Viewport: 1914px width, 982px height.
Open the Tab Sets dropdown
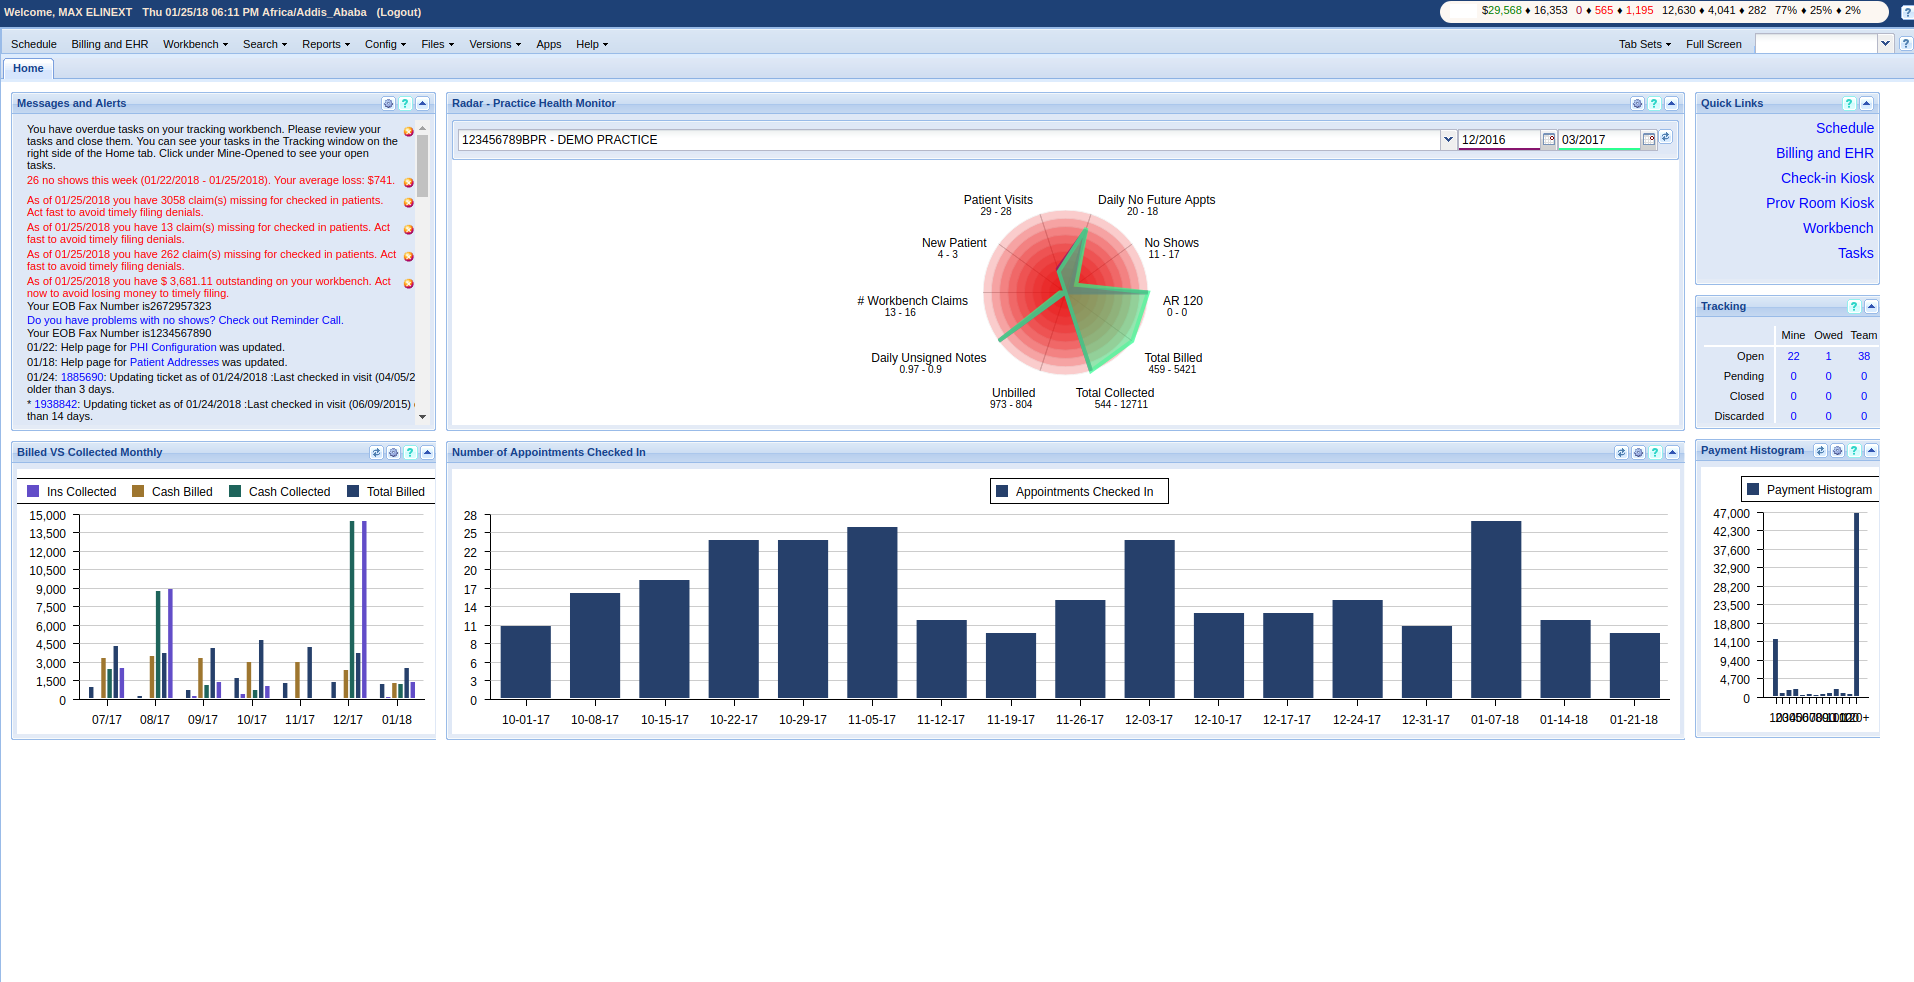(x=1644, y=44)
